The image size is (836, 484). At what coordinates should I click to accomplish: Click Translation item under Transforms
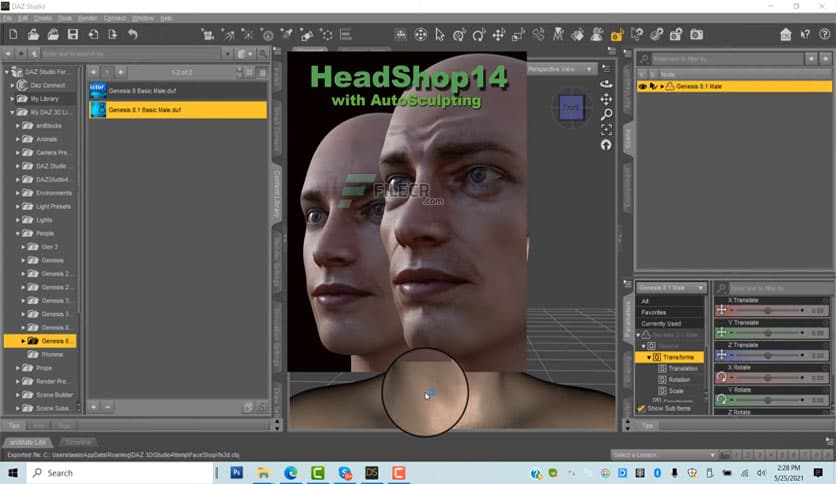point(682,368)
